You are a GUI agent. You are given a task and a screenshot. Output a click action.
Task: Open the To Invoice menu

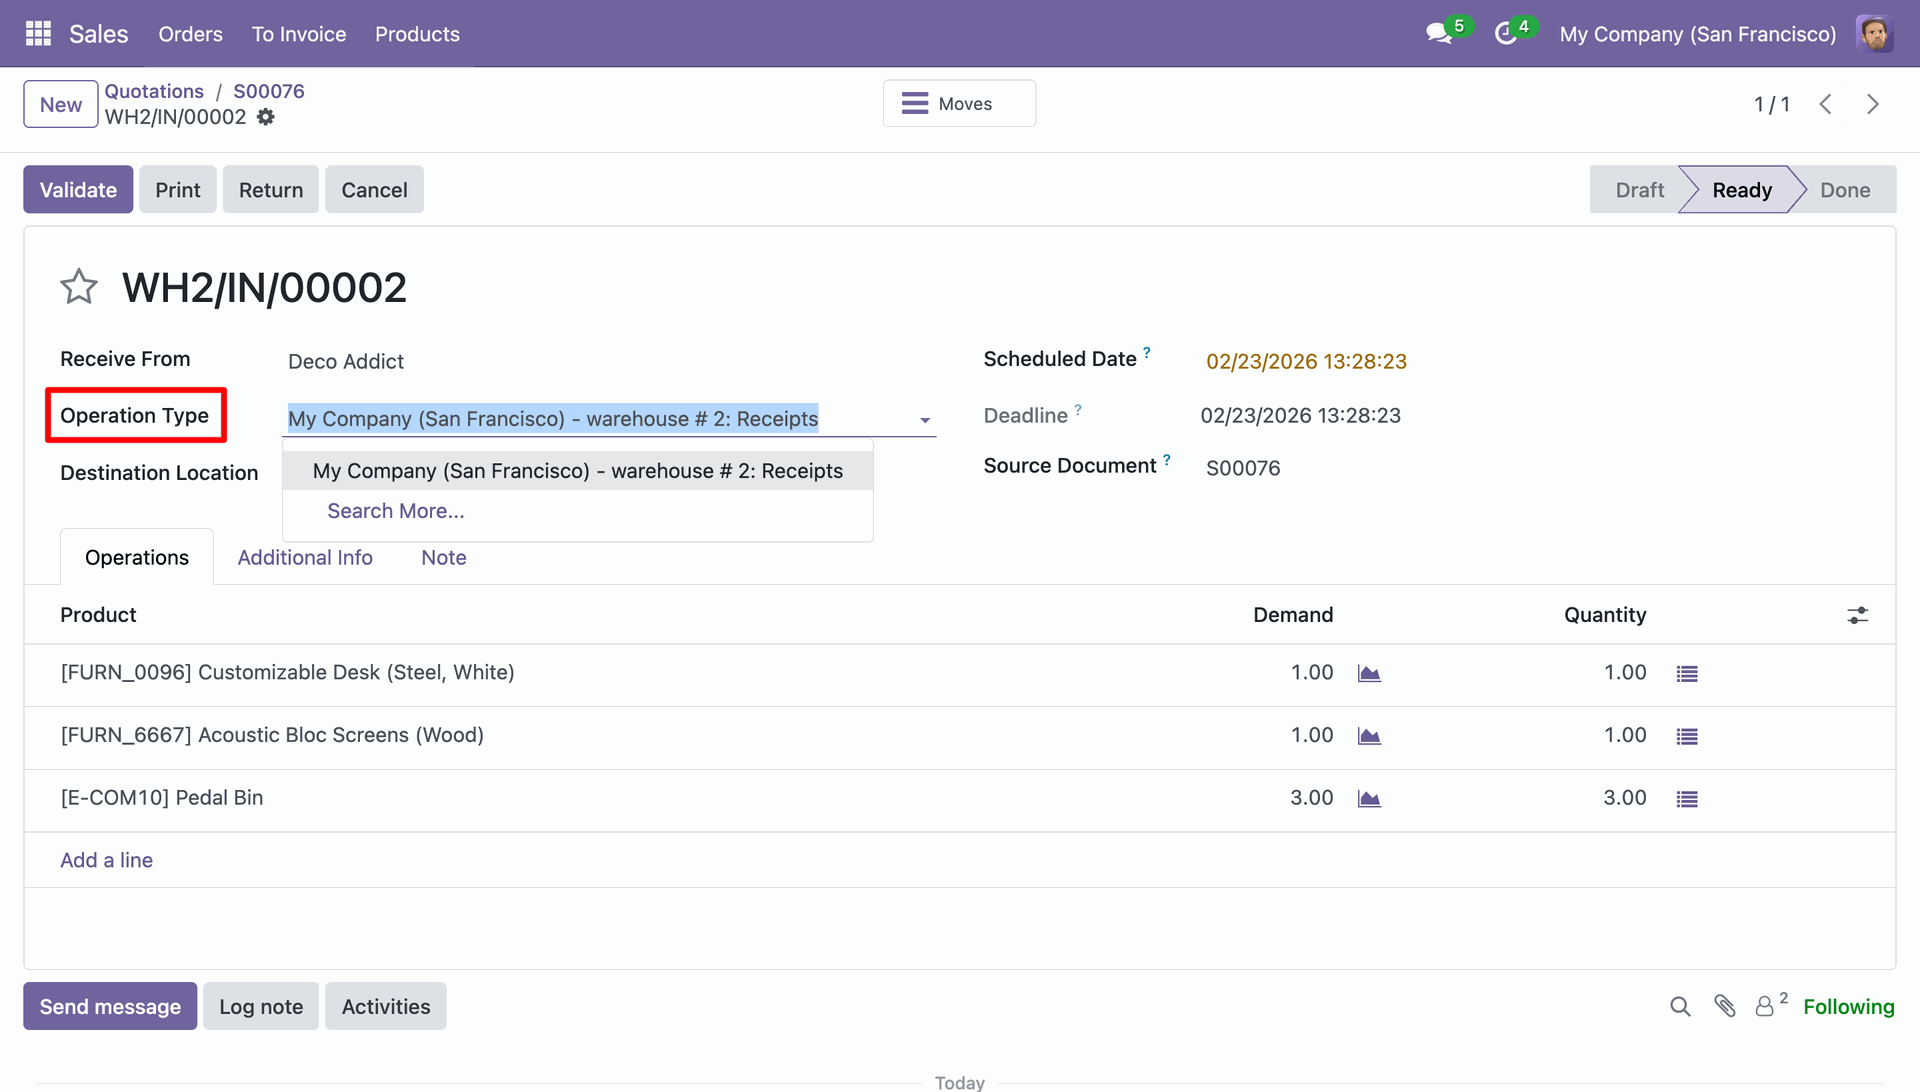click(x=299, y=34)
